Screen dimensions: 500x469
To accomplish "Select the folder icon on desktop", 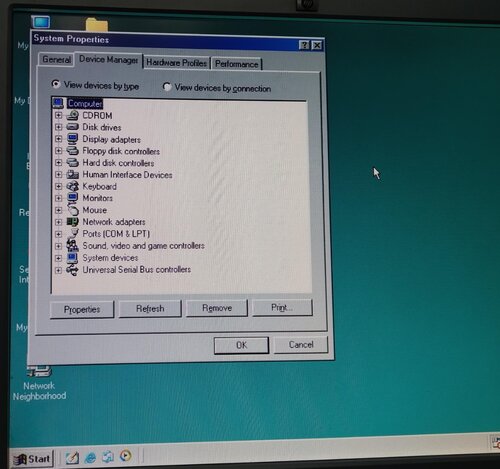I will click(97, 25).
